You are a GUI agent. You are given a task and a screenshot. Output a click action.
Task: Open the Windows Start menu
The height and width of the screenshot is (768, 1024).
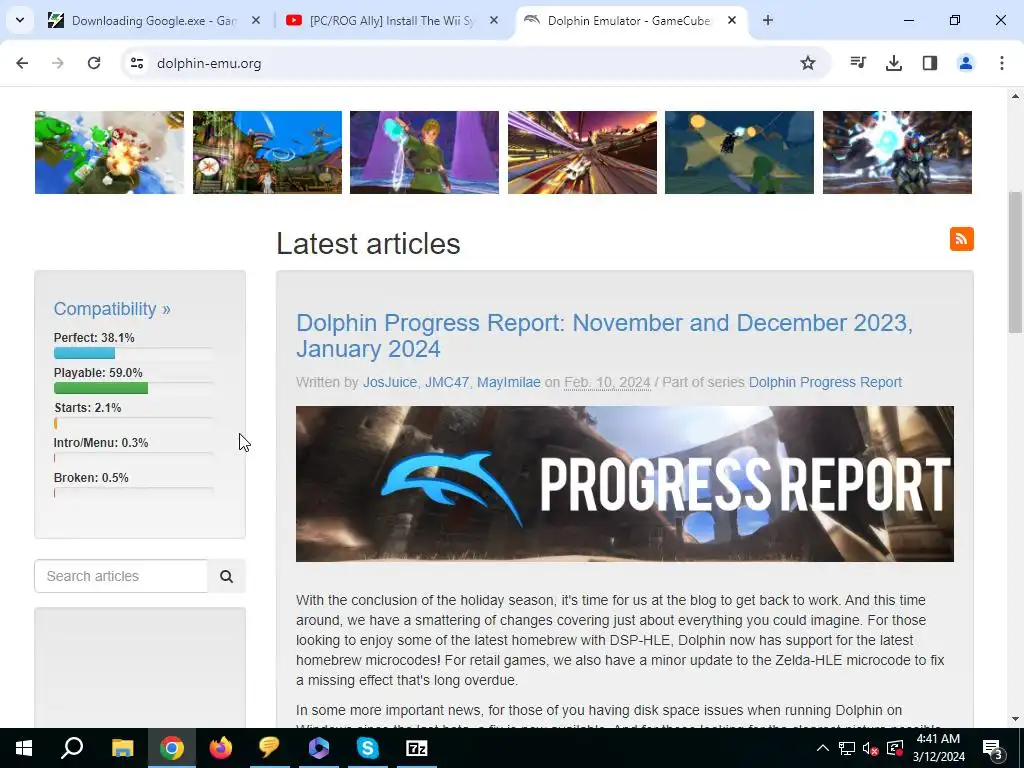pyautogui.click(x=24, y=748)
